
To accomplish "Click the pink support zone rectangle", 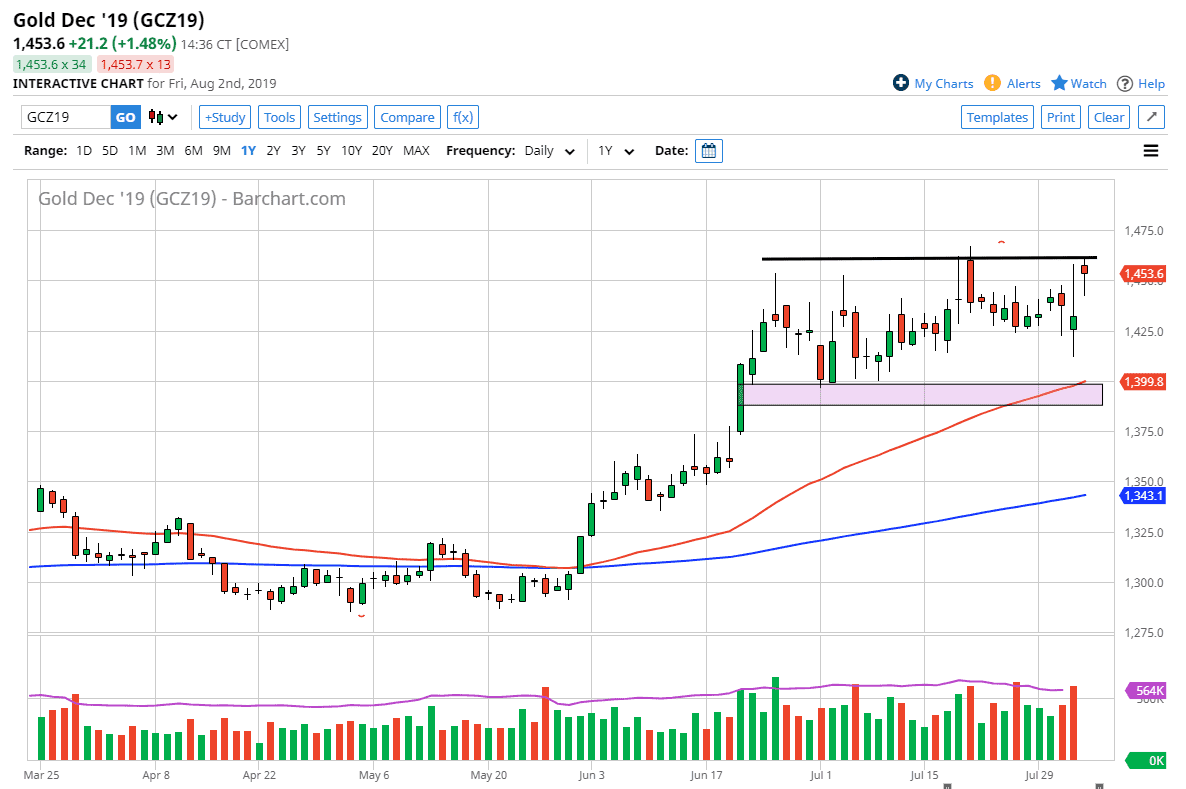I will (920, 394).
